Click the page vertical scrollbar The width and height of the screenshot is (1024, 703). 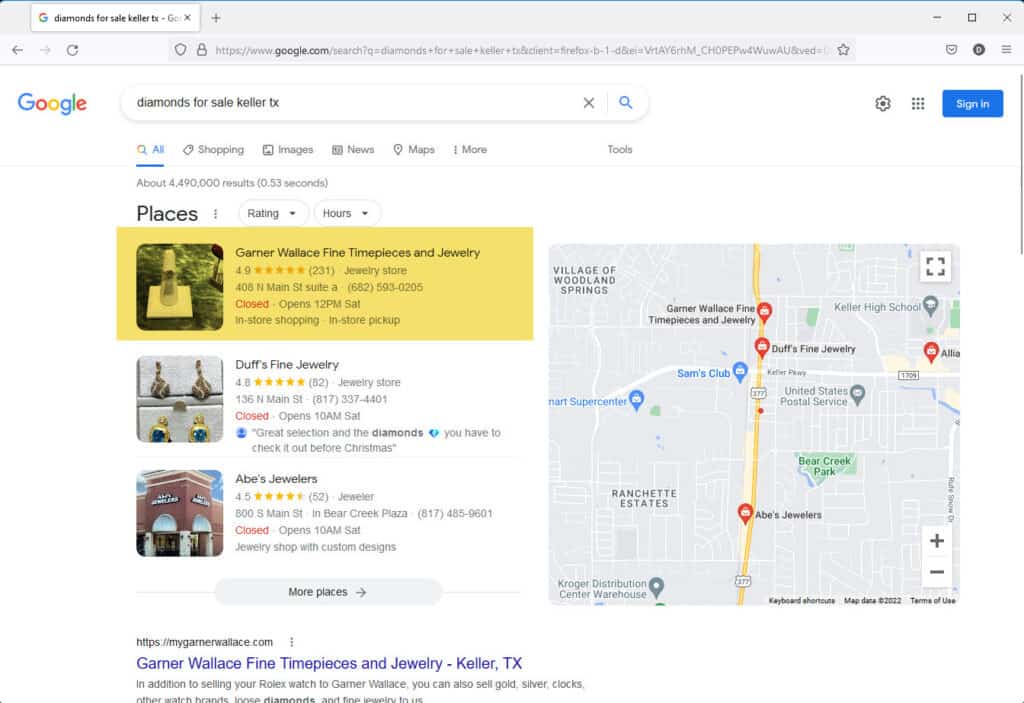(x=1019, y=163)
